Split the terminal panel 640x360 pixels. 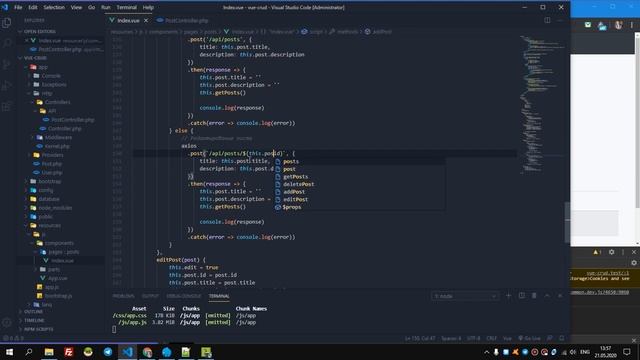pyautogui.click(x=522, y=296)
